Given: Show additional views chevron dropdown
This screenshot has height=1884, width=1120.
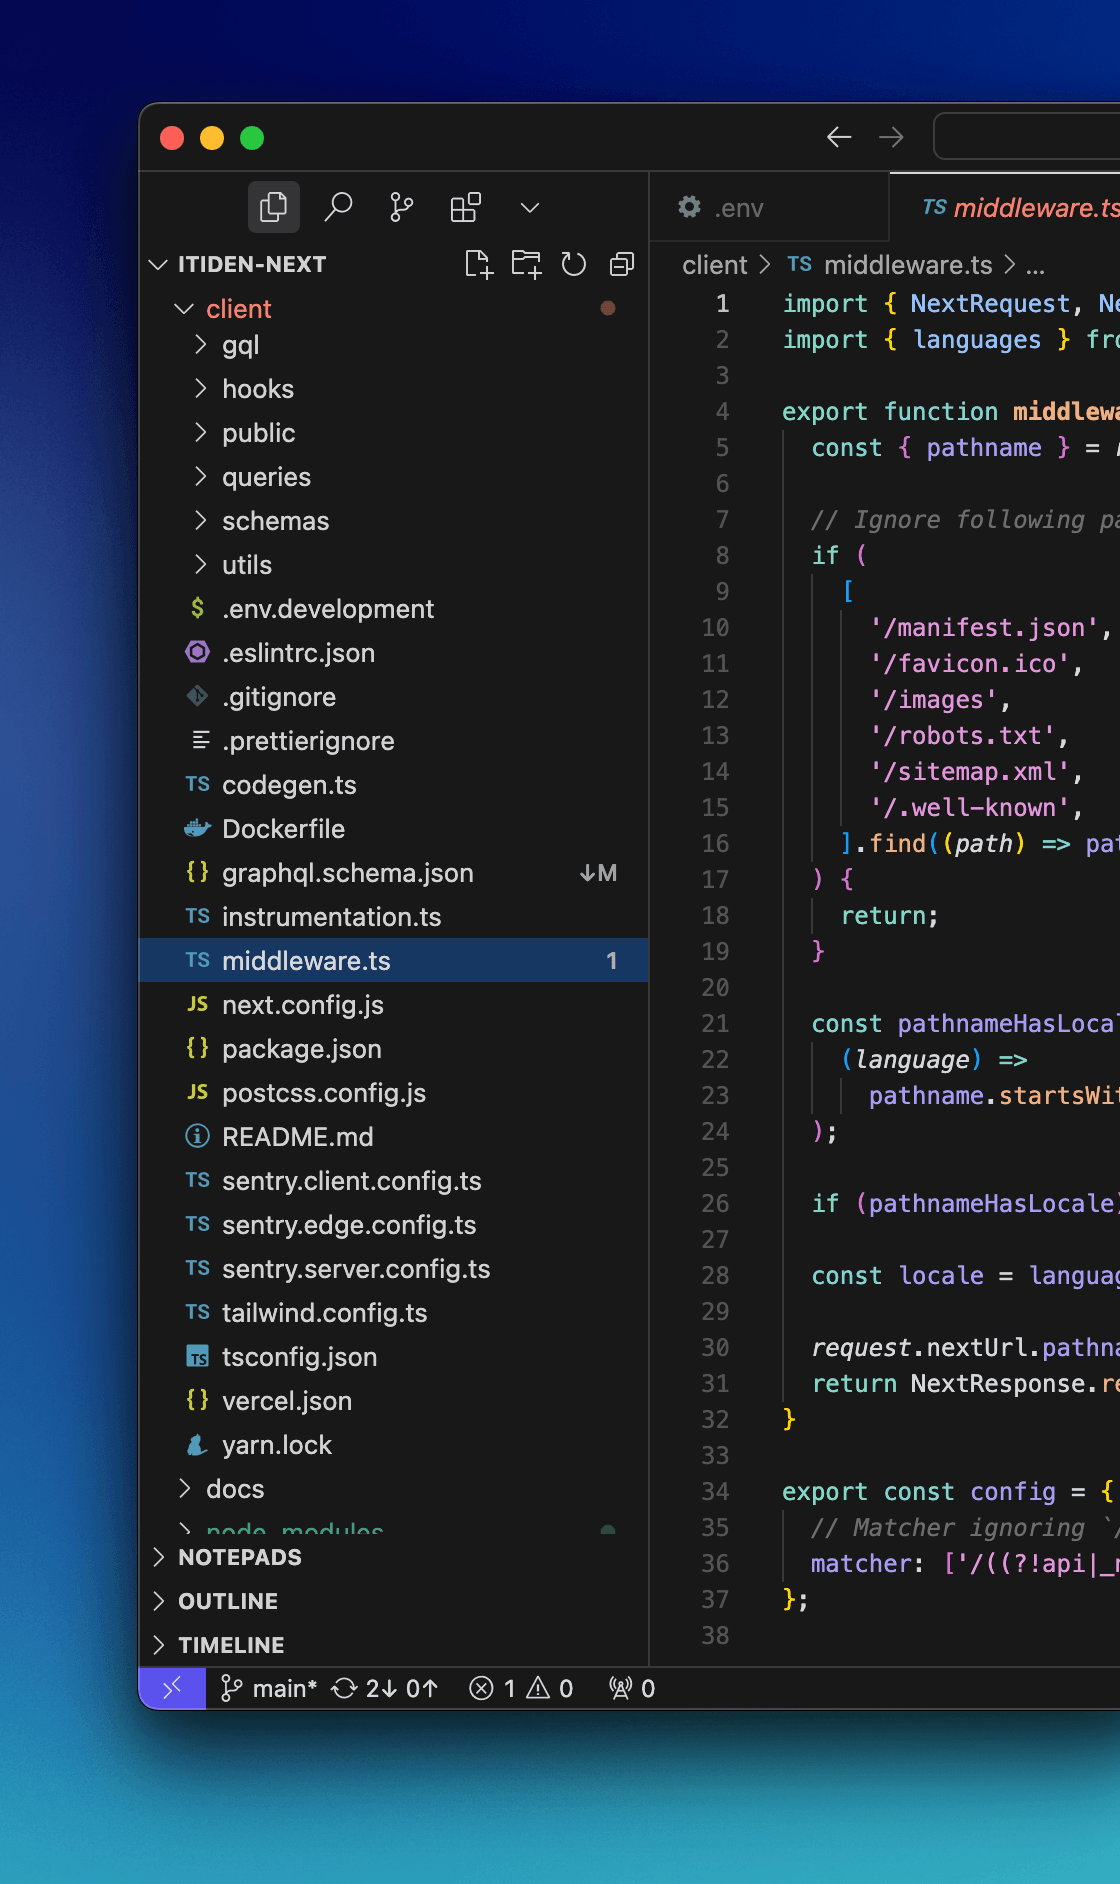Looking at the screenshot, I should (x=530, y=207).
